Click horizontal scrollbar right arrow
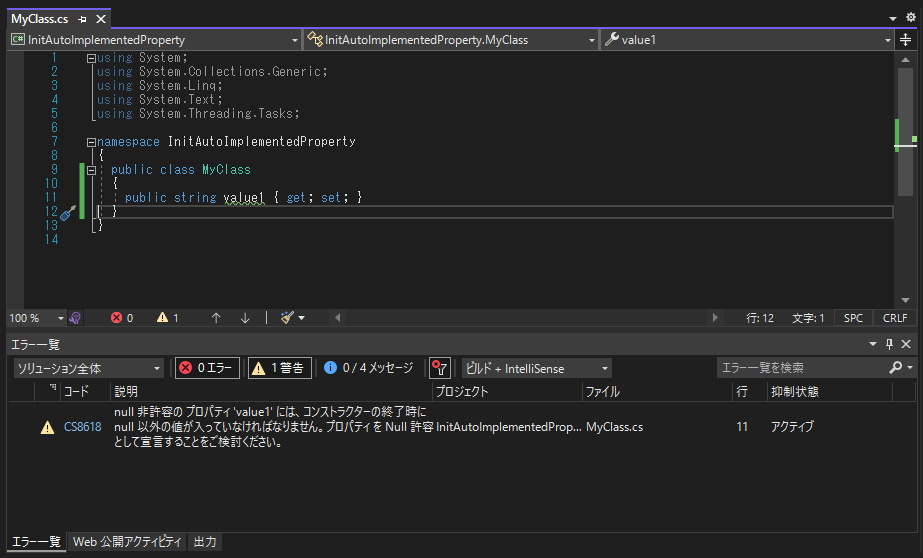Screen dimensions: 923x558 (x=715, y=318)
